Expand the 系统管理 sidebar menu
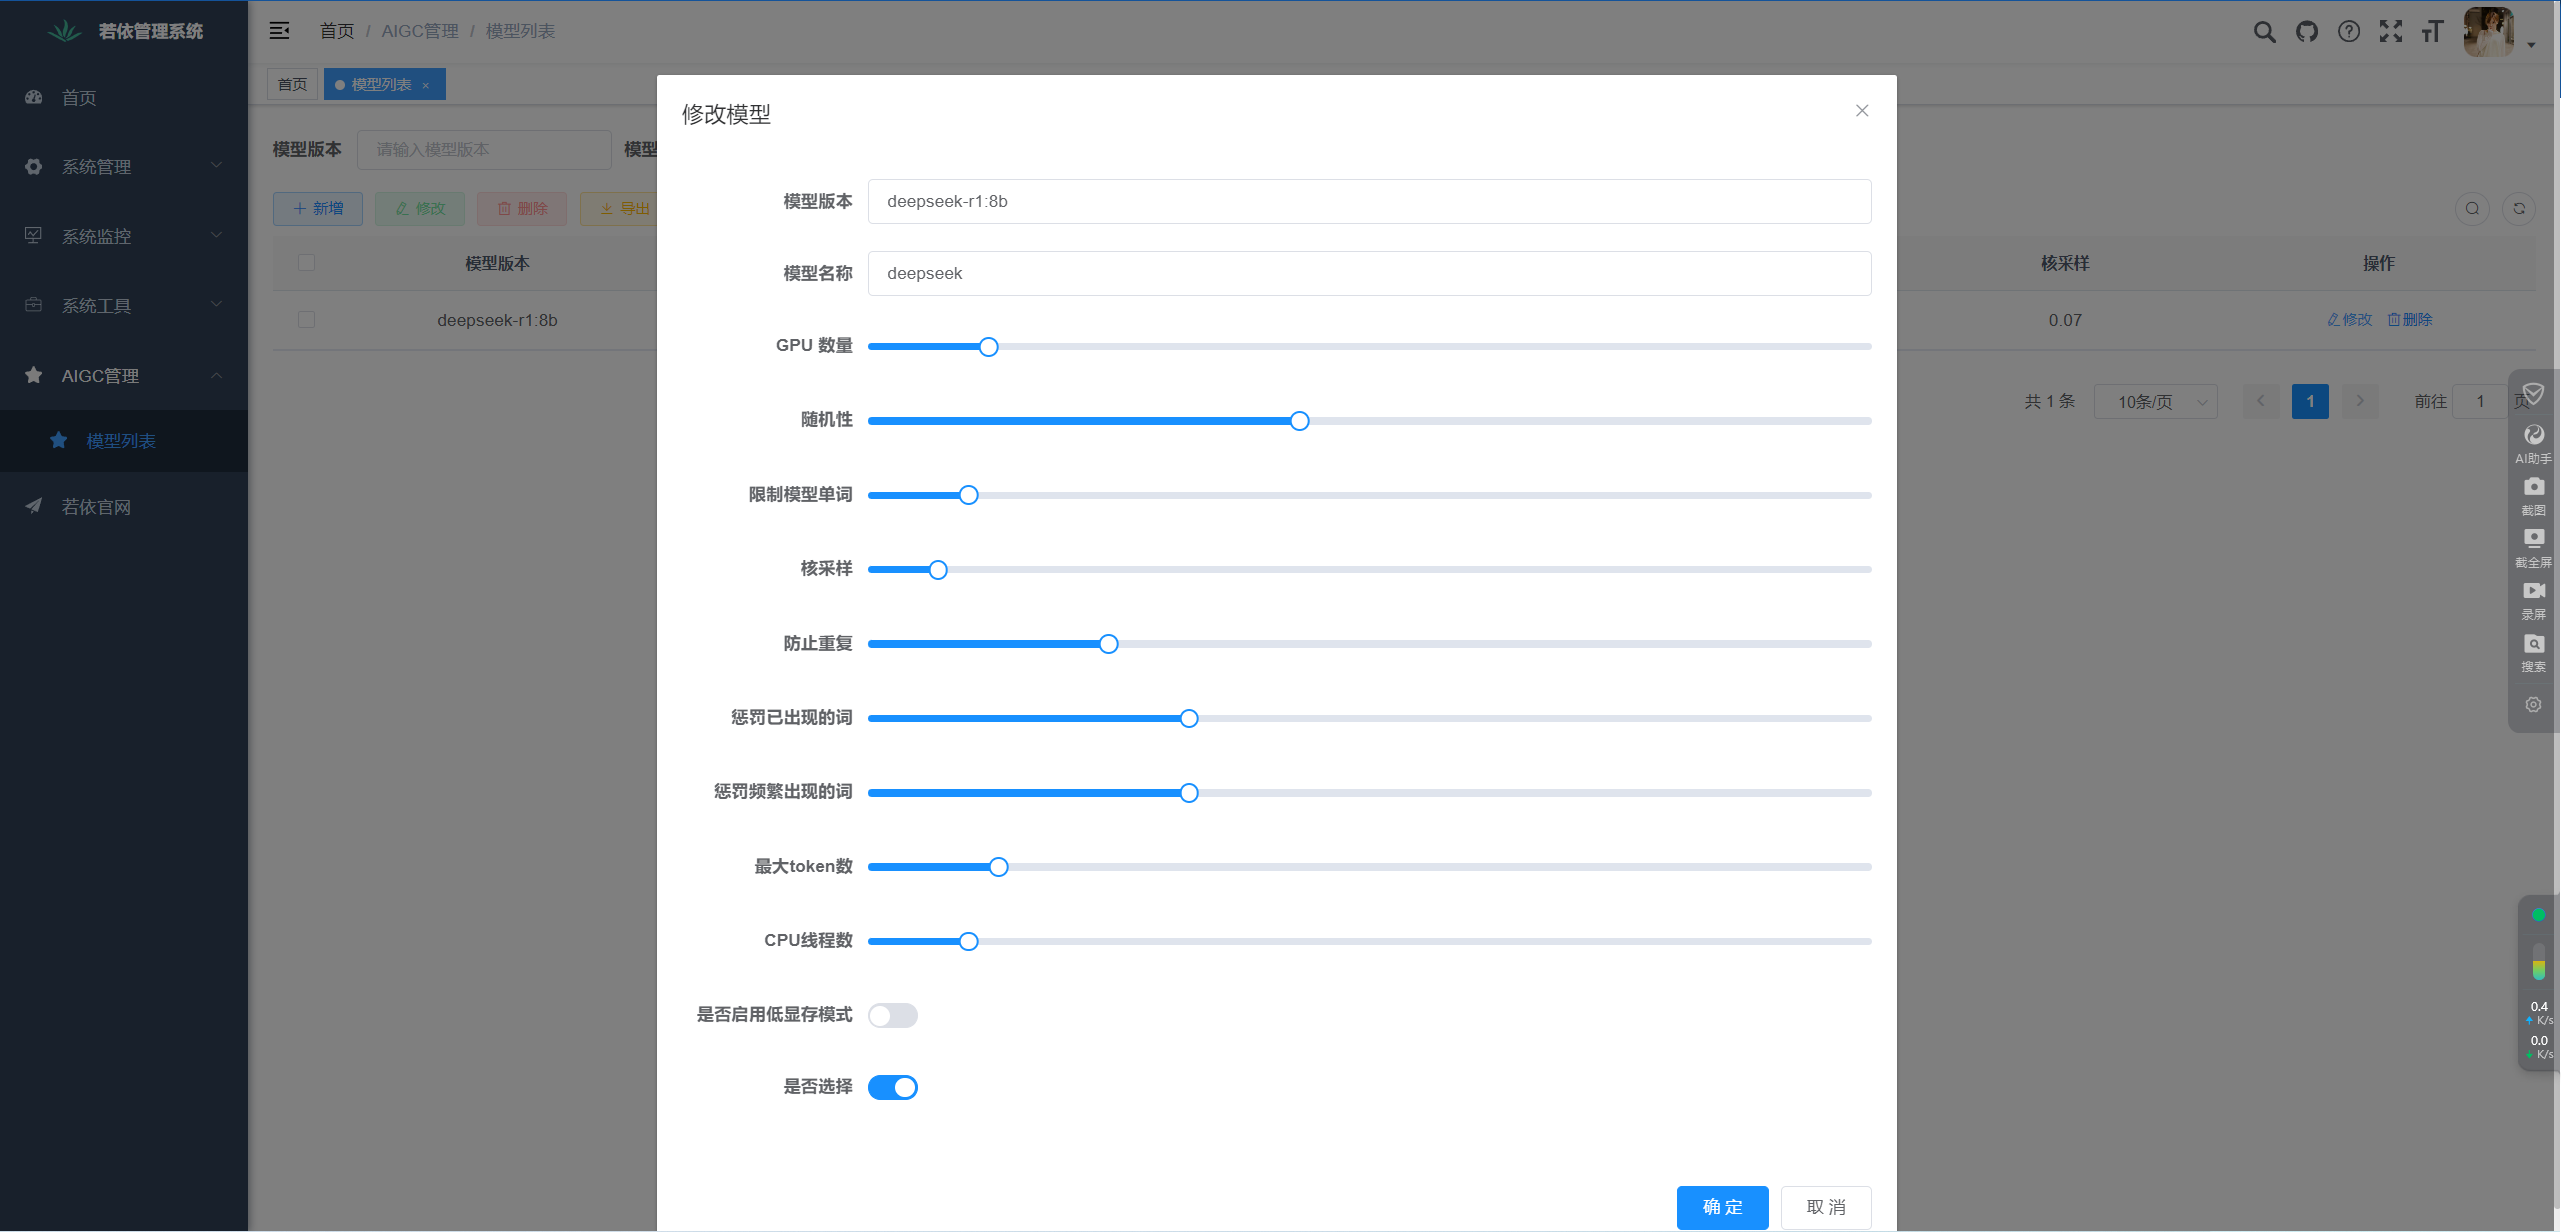This screenshot has width=2561, height=1232. click(123, 167)
